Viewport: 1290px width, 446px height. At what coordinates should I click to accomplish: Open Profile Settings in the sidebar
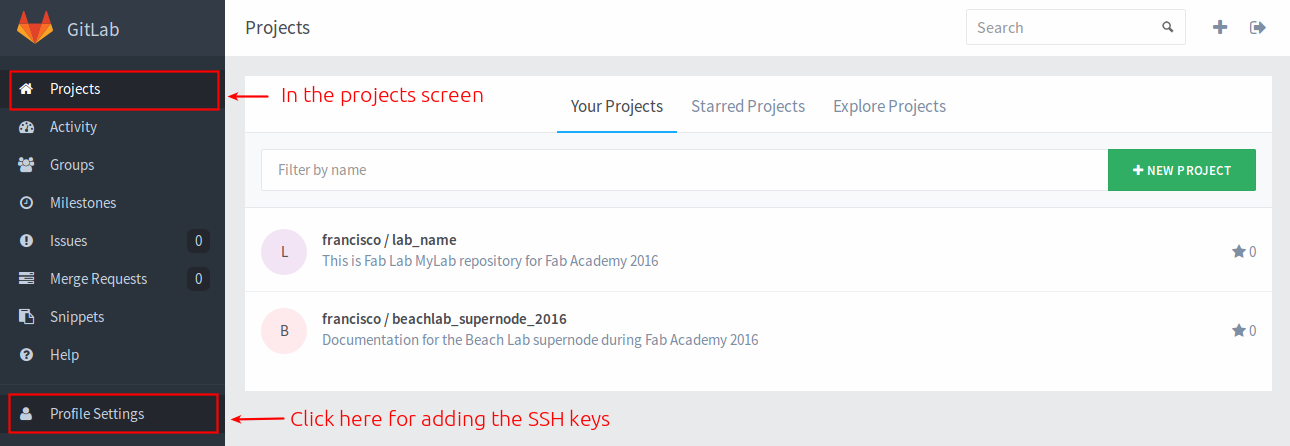(x=112, y=414)
